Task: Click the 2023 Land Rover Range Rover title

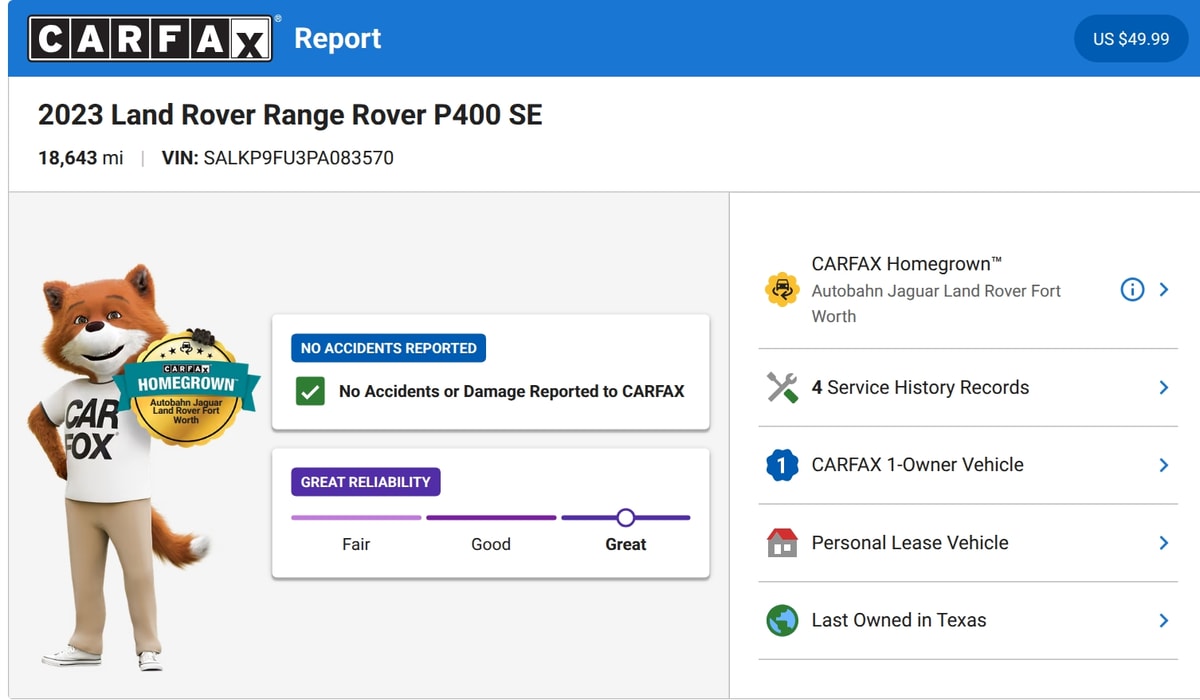Action: (x=290, y=115)
